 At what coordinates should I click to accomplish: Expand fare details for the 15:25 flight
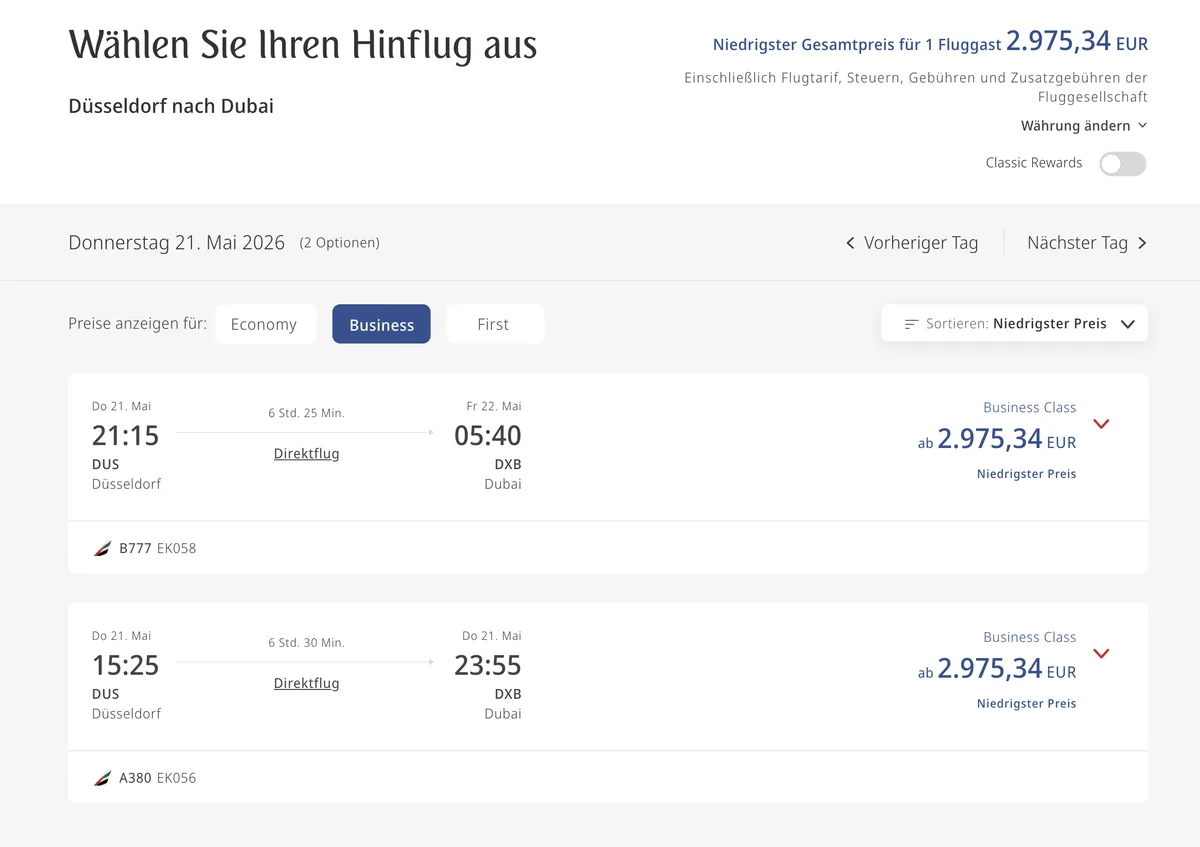coord(1101,654)
